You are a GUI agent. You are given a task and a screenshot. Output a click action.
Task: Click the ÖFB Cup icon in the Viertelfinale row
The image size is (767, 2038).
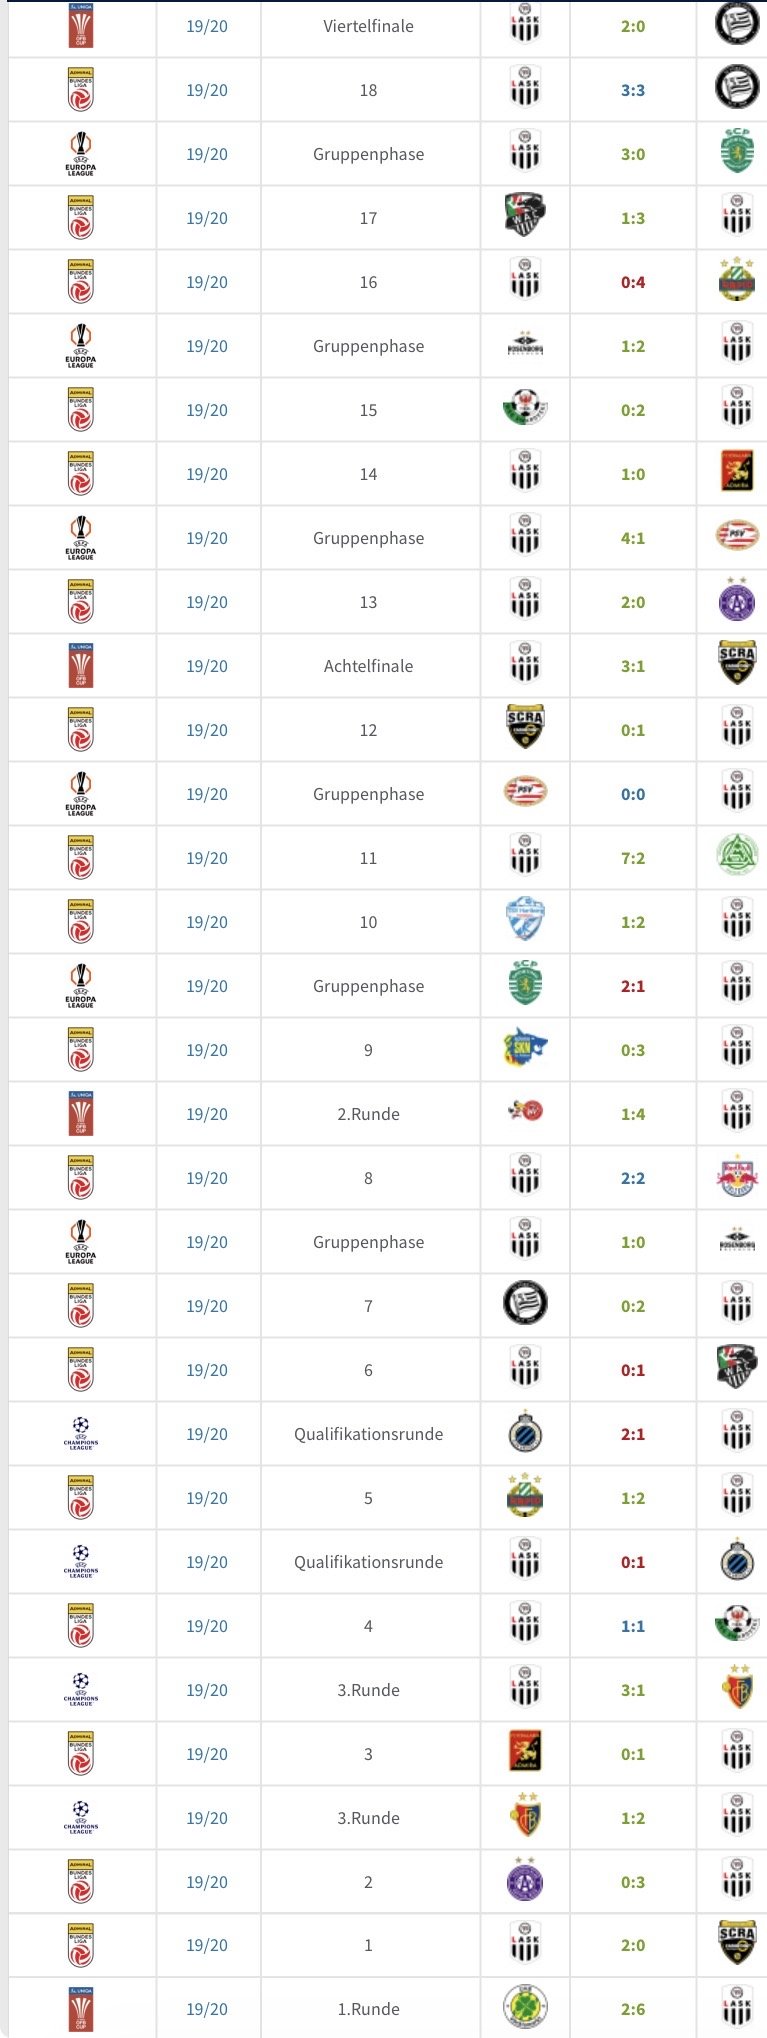tap(81, 26)
